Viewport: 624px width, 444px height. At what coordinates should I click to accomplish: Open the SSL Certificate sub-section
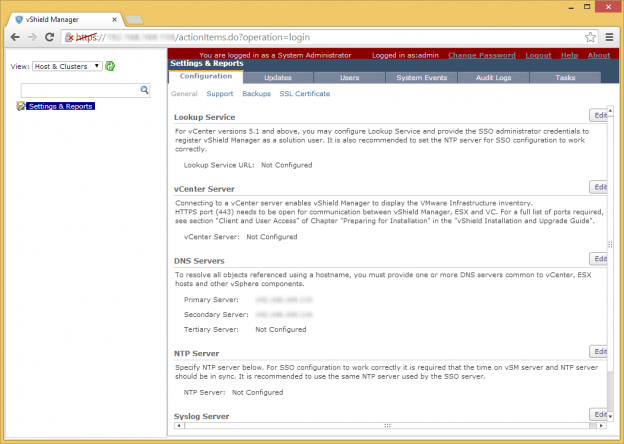(304, 94)
